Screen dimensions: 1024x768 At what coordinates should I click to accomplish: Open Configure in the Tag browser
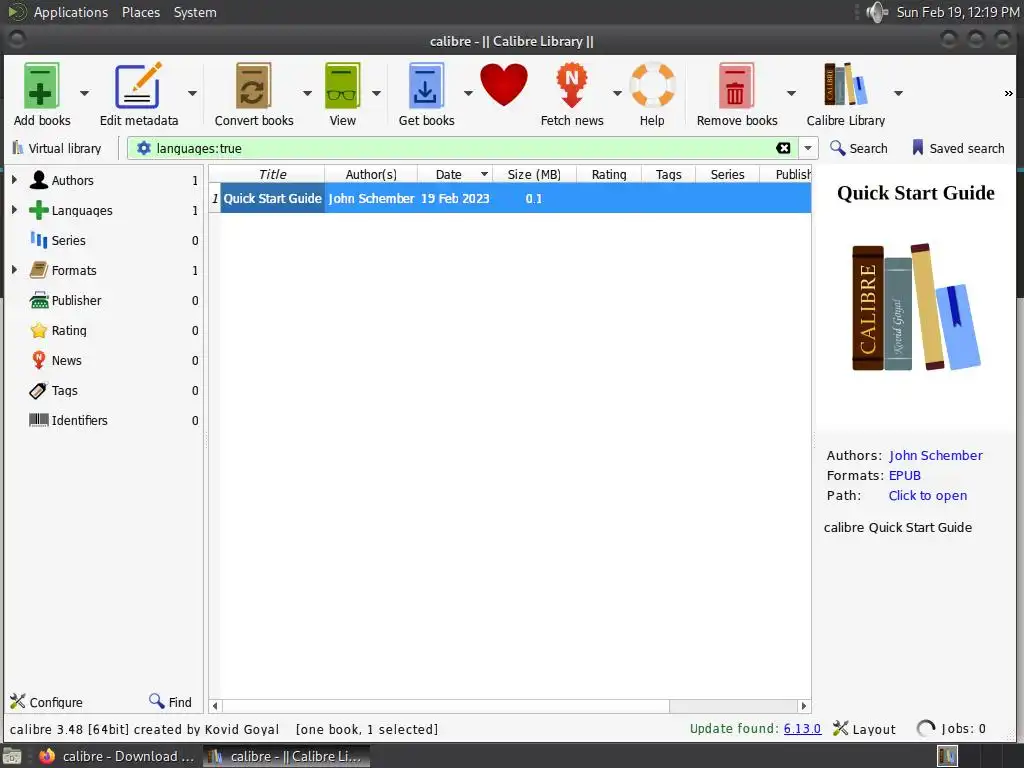[46, 702]
